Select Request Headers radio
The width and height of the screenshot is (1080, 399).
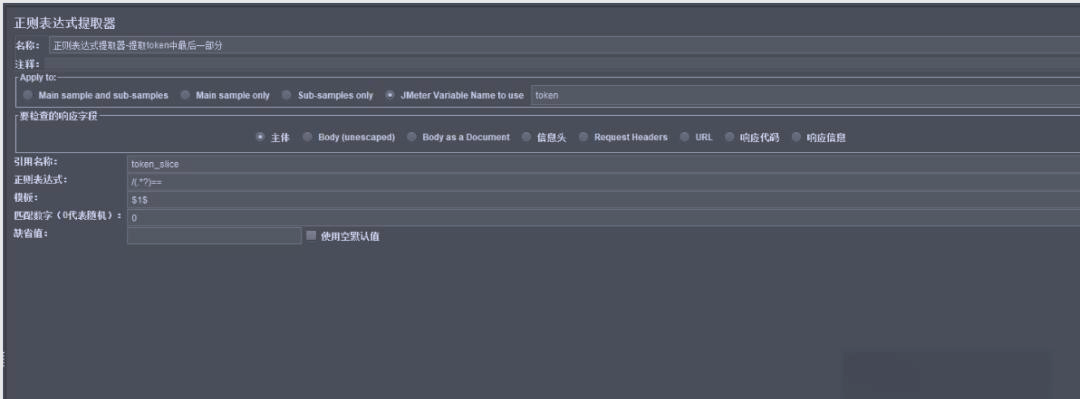(x=583, y=137)
